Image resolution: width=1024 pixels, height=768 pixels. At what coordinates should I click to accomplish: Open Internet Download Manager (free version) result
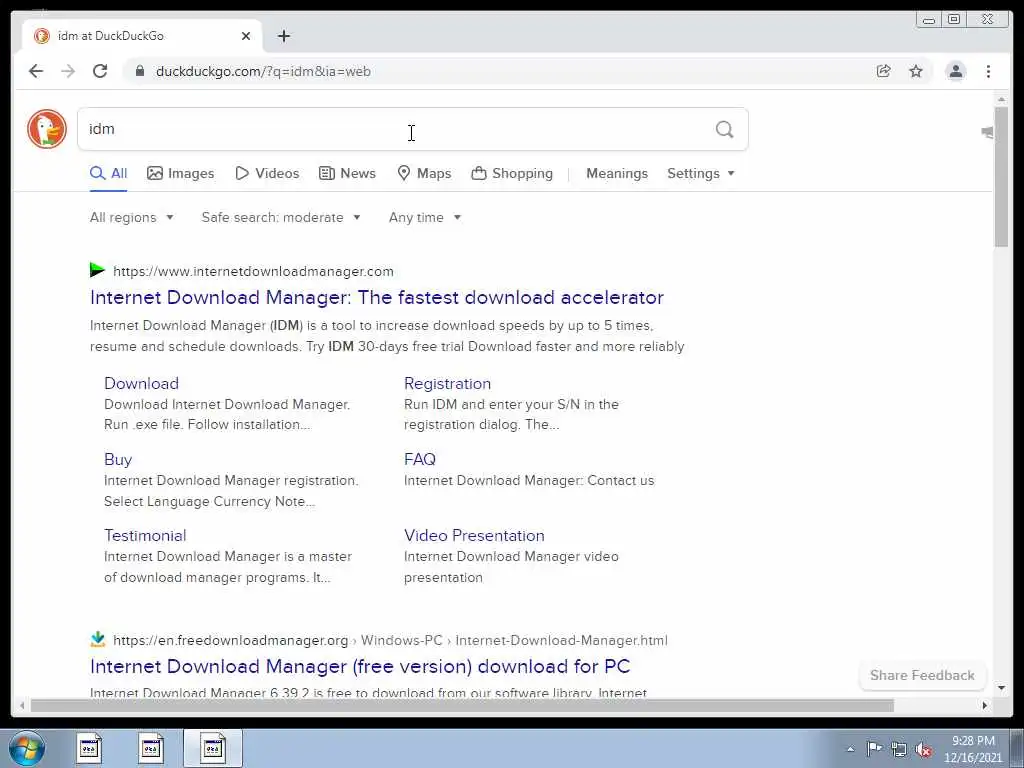click(x=360, y=666)
